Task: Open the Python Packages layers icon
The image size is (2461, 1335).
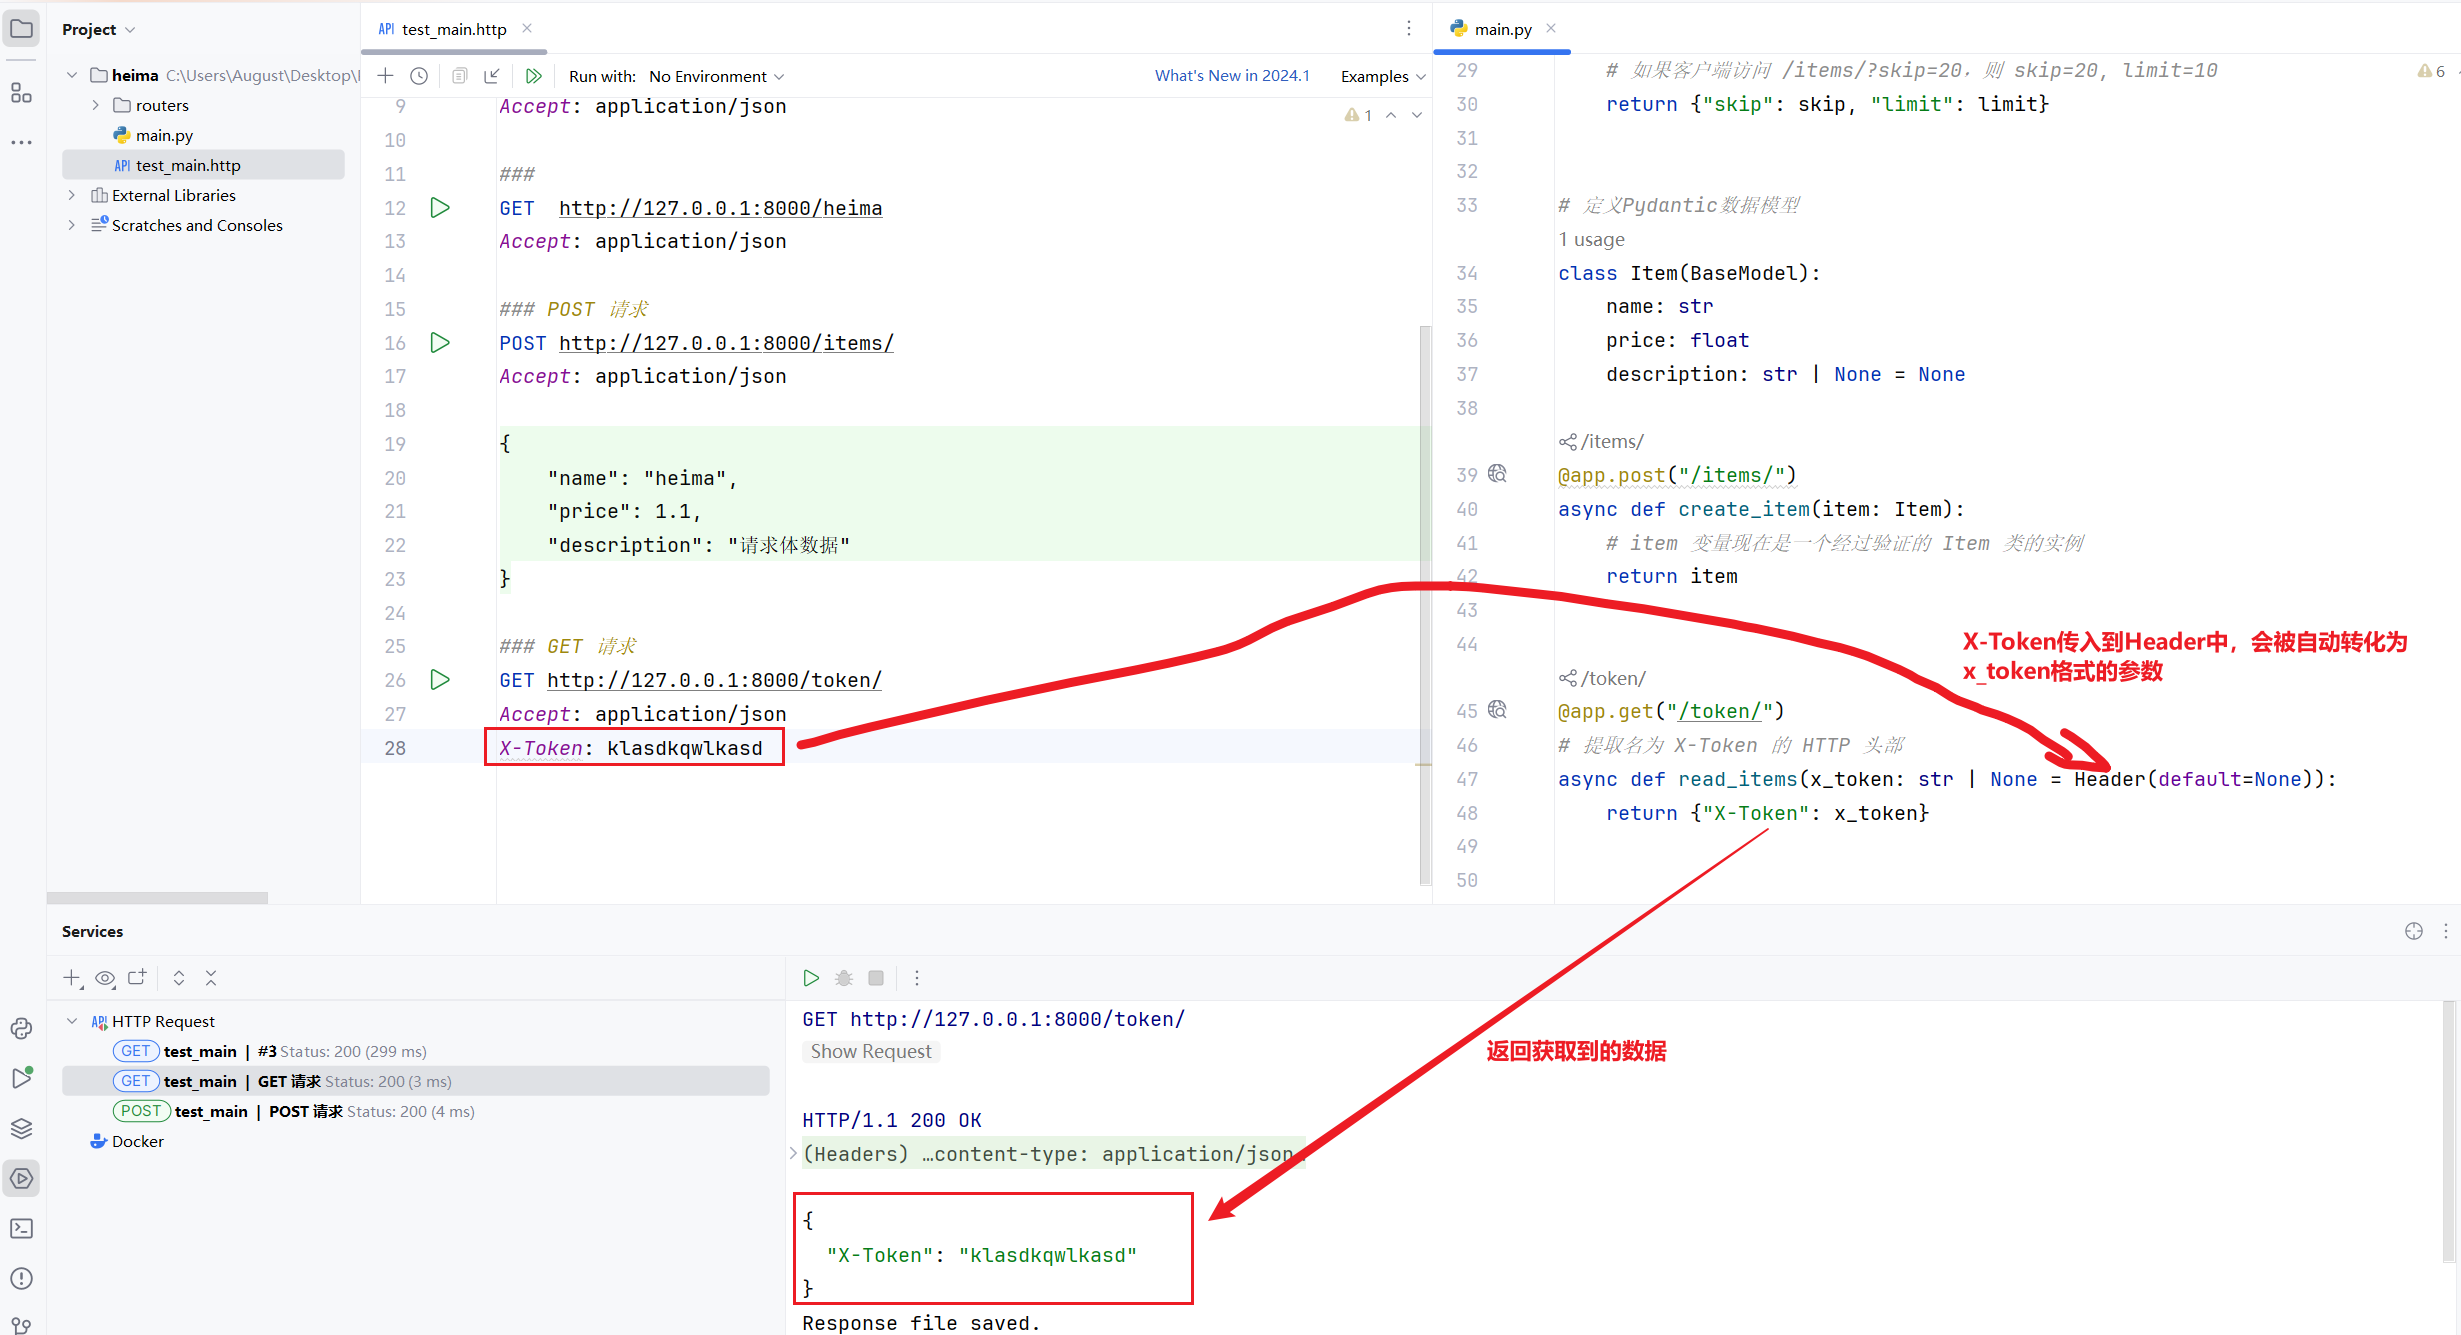Action: point(21,1128)
